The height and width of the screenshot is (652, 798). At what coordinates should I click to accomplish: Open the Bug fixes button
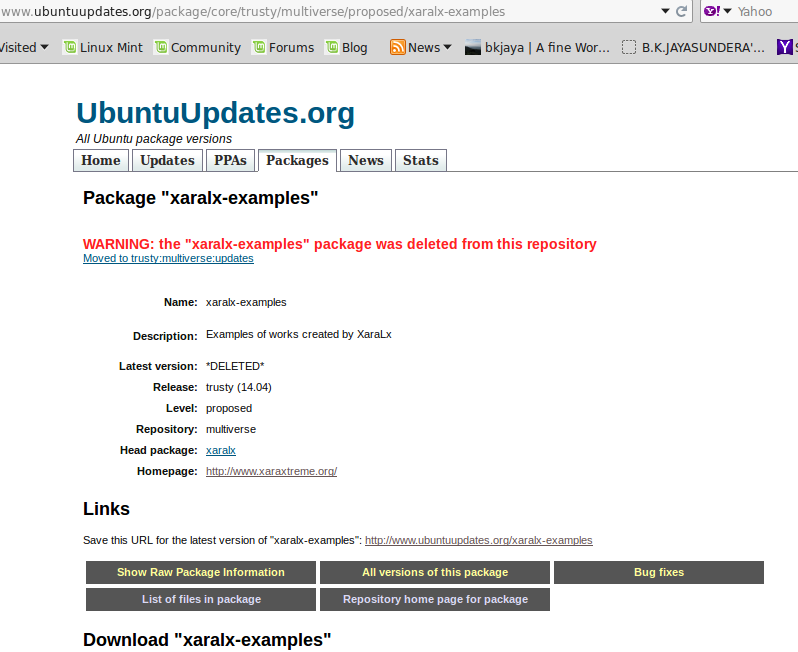(x=659, y=572)
